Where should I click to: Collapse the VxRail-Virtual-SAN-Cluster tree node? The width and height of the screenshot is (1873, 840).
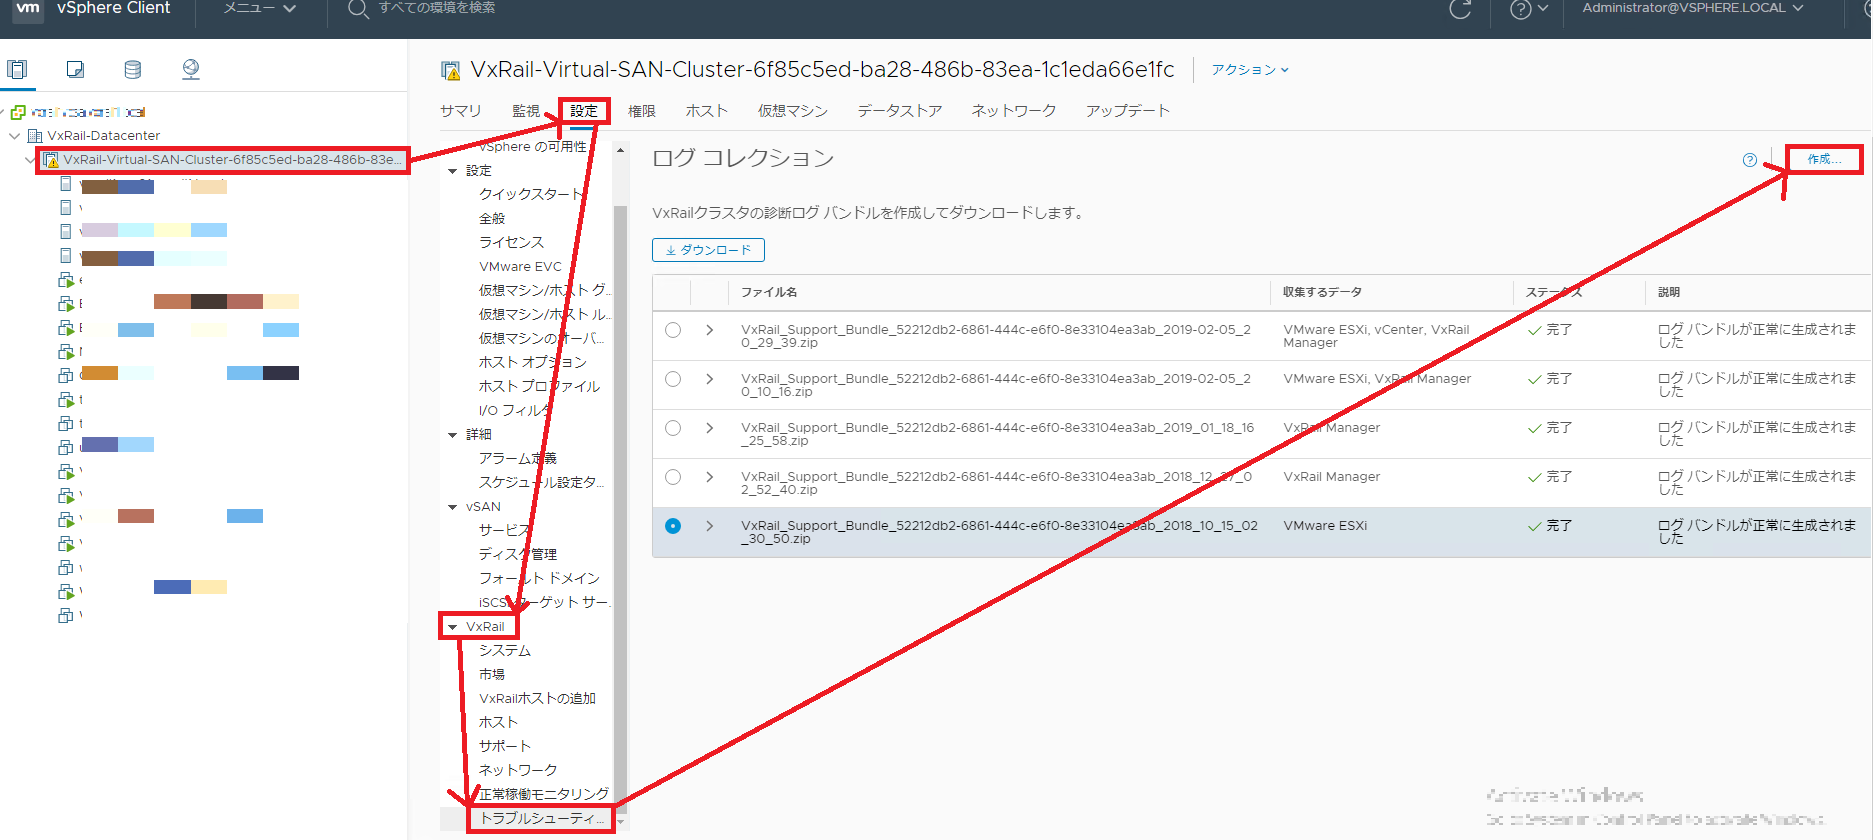coord(30,160)
